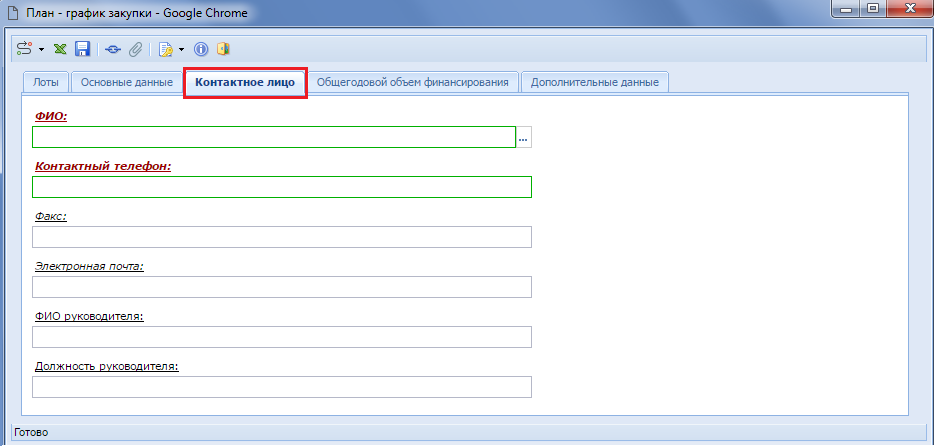Focus the Контактный телефон input field

281,187
